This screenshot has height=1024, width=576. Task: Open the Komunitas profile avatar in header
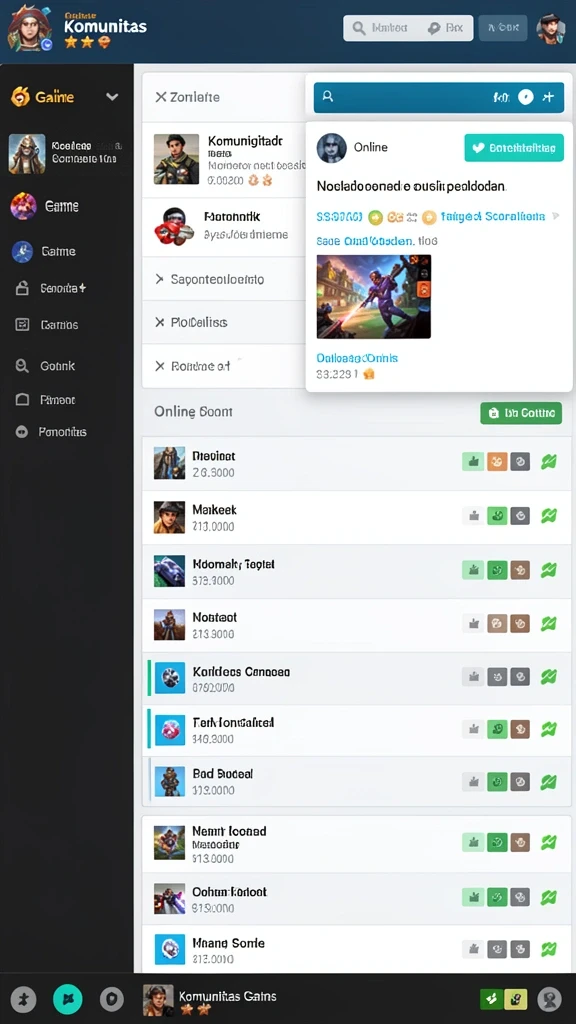29,28
